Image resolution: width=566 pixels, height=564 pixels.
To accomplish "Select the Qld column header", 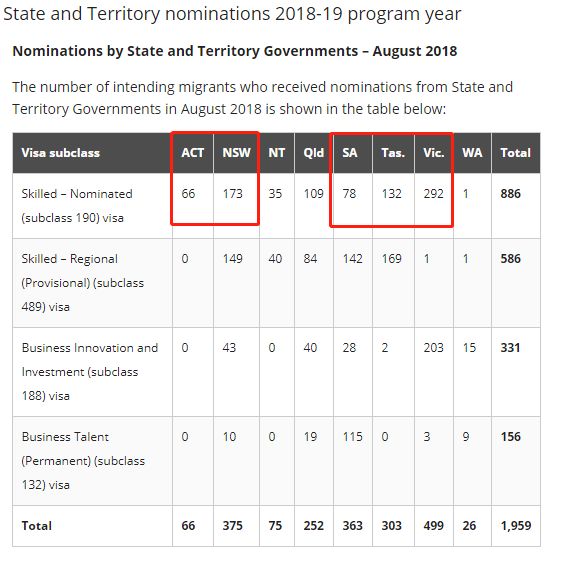I will [314, 153].
